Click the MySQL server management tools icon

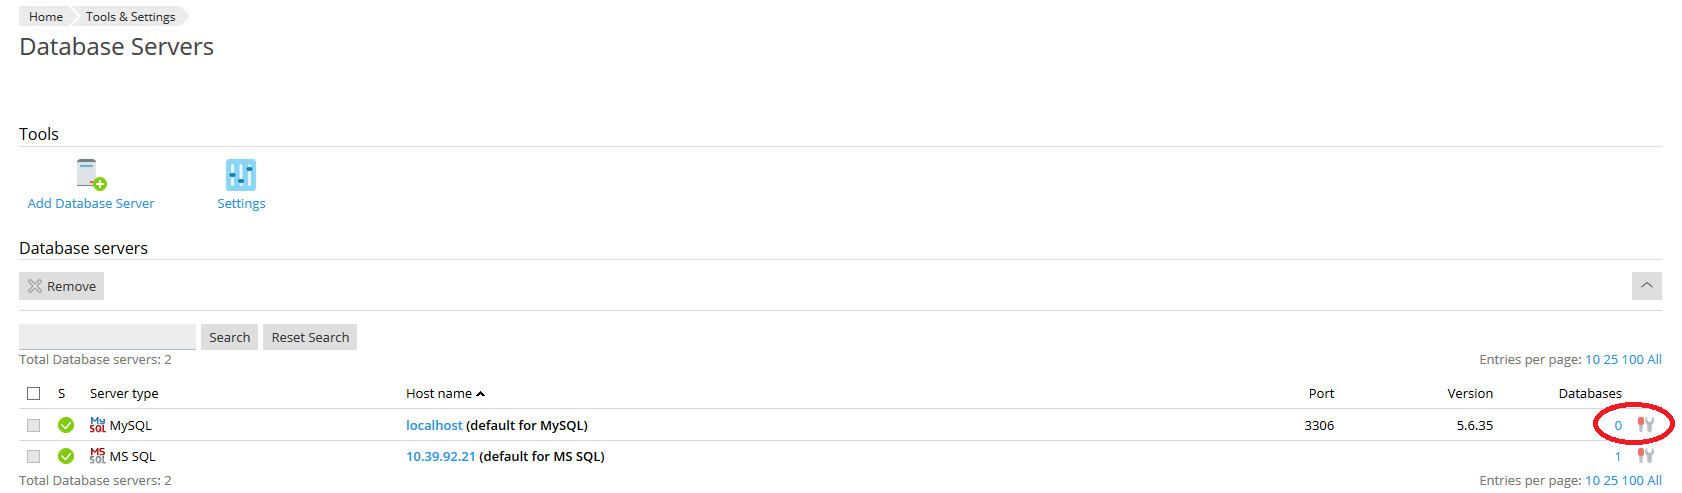[1645, 425]
